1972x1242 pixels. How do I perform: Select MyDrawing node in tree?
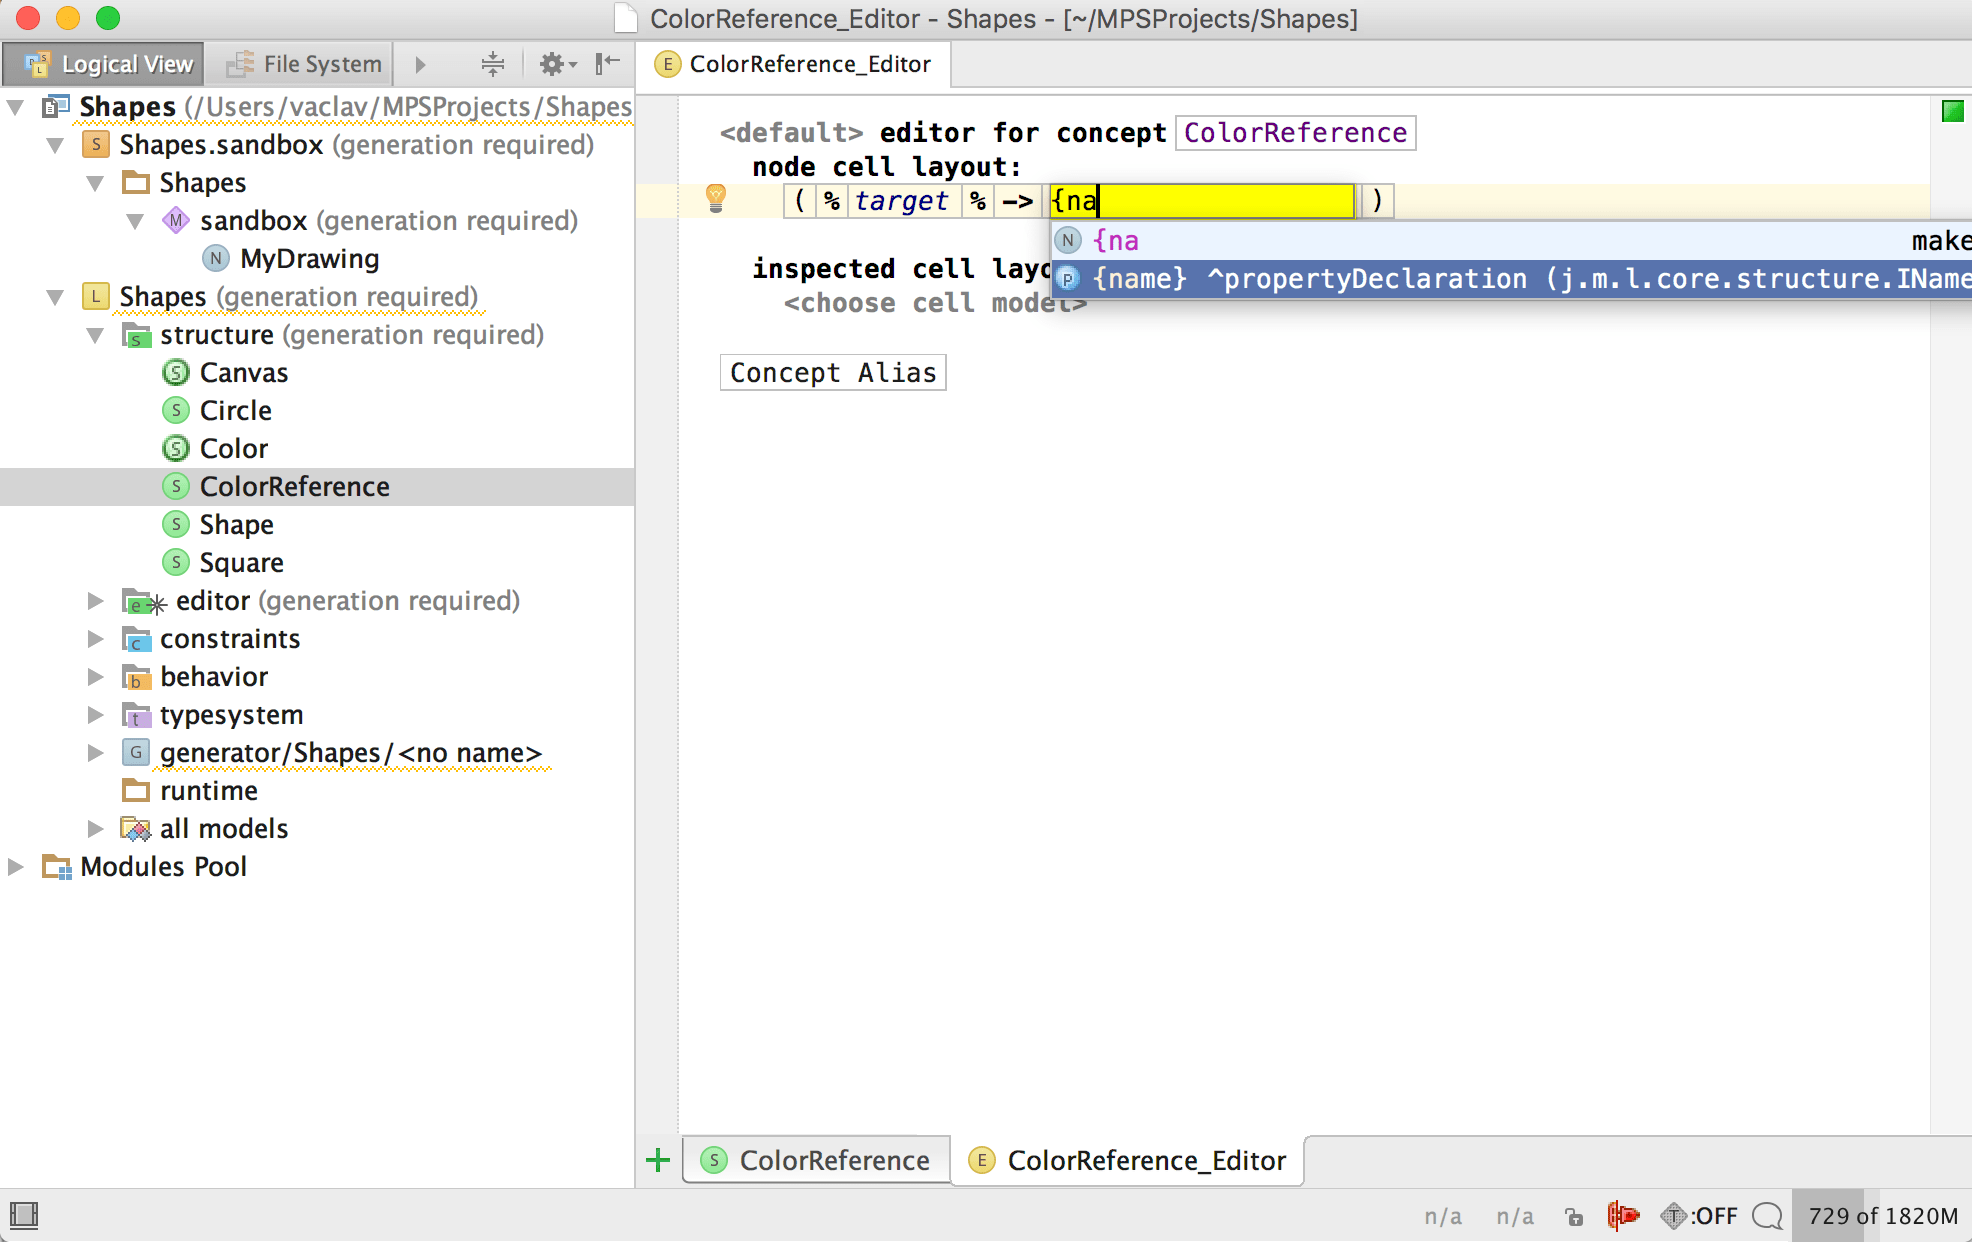tap(309, 259)
